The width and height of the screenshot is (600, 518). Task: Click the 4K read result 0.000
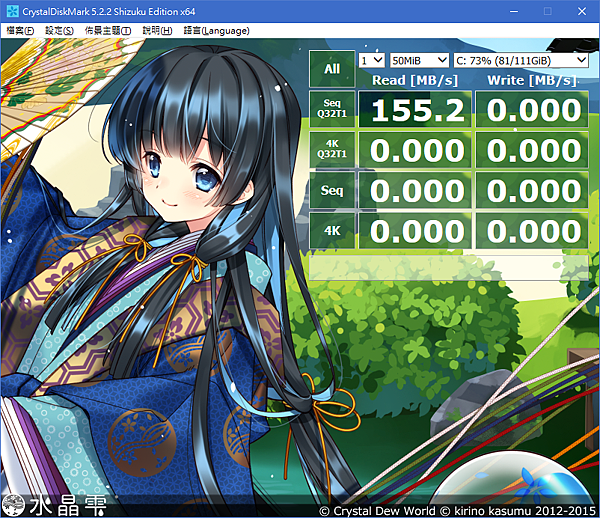[415, 231]
